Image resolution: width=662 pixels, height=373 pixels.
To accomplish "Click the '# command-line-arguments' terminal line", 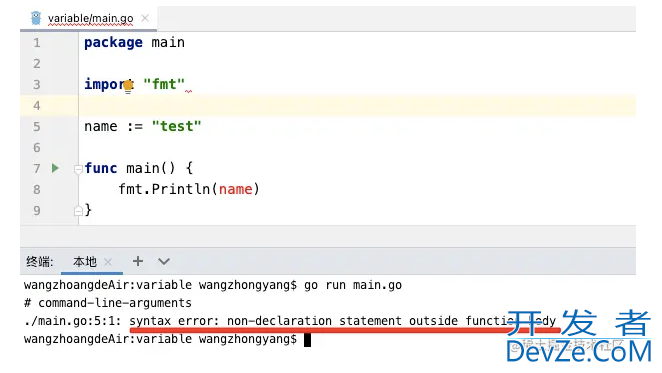I will pos(108,303).
